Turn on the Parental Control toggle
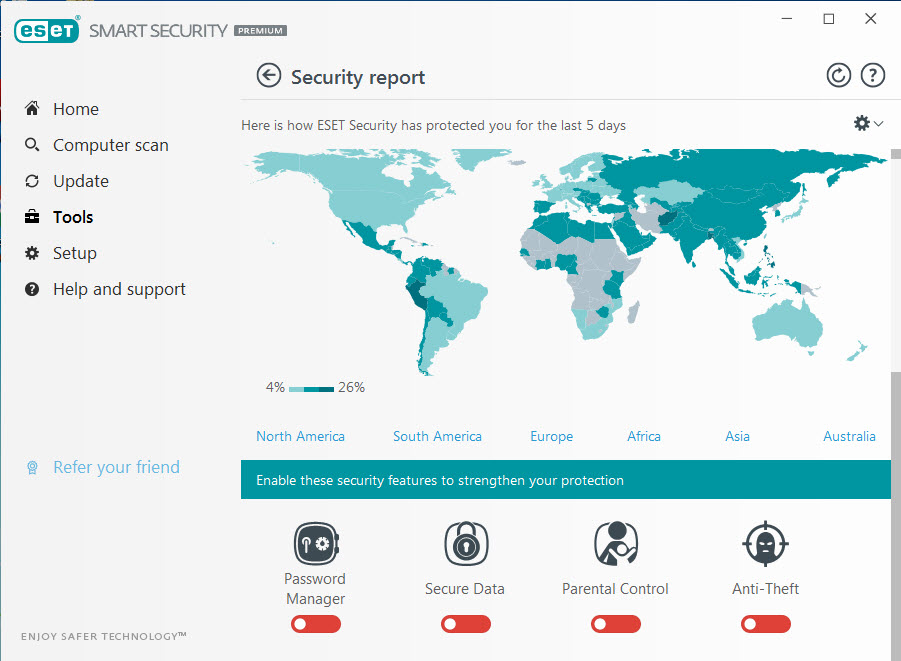The width and height of the screenshot is (901, 661). [615, 624]
